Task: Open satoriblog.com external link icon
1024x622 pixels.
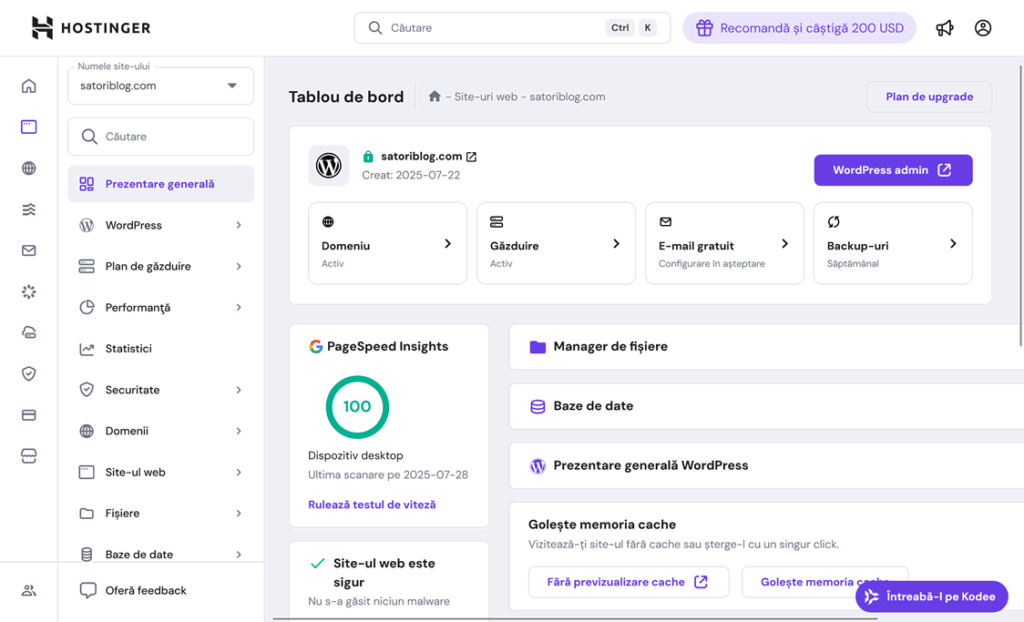Action: click(x=472, y=157)
